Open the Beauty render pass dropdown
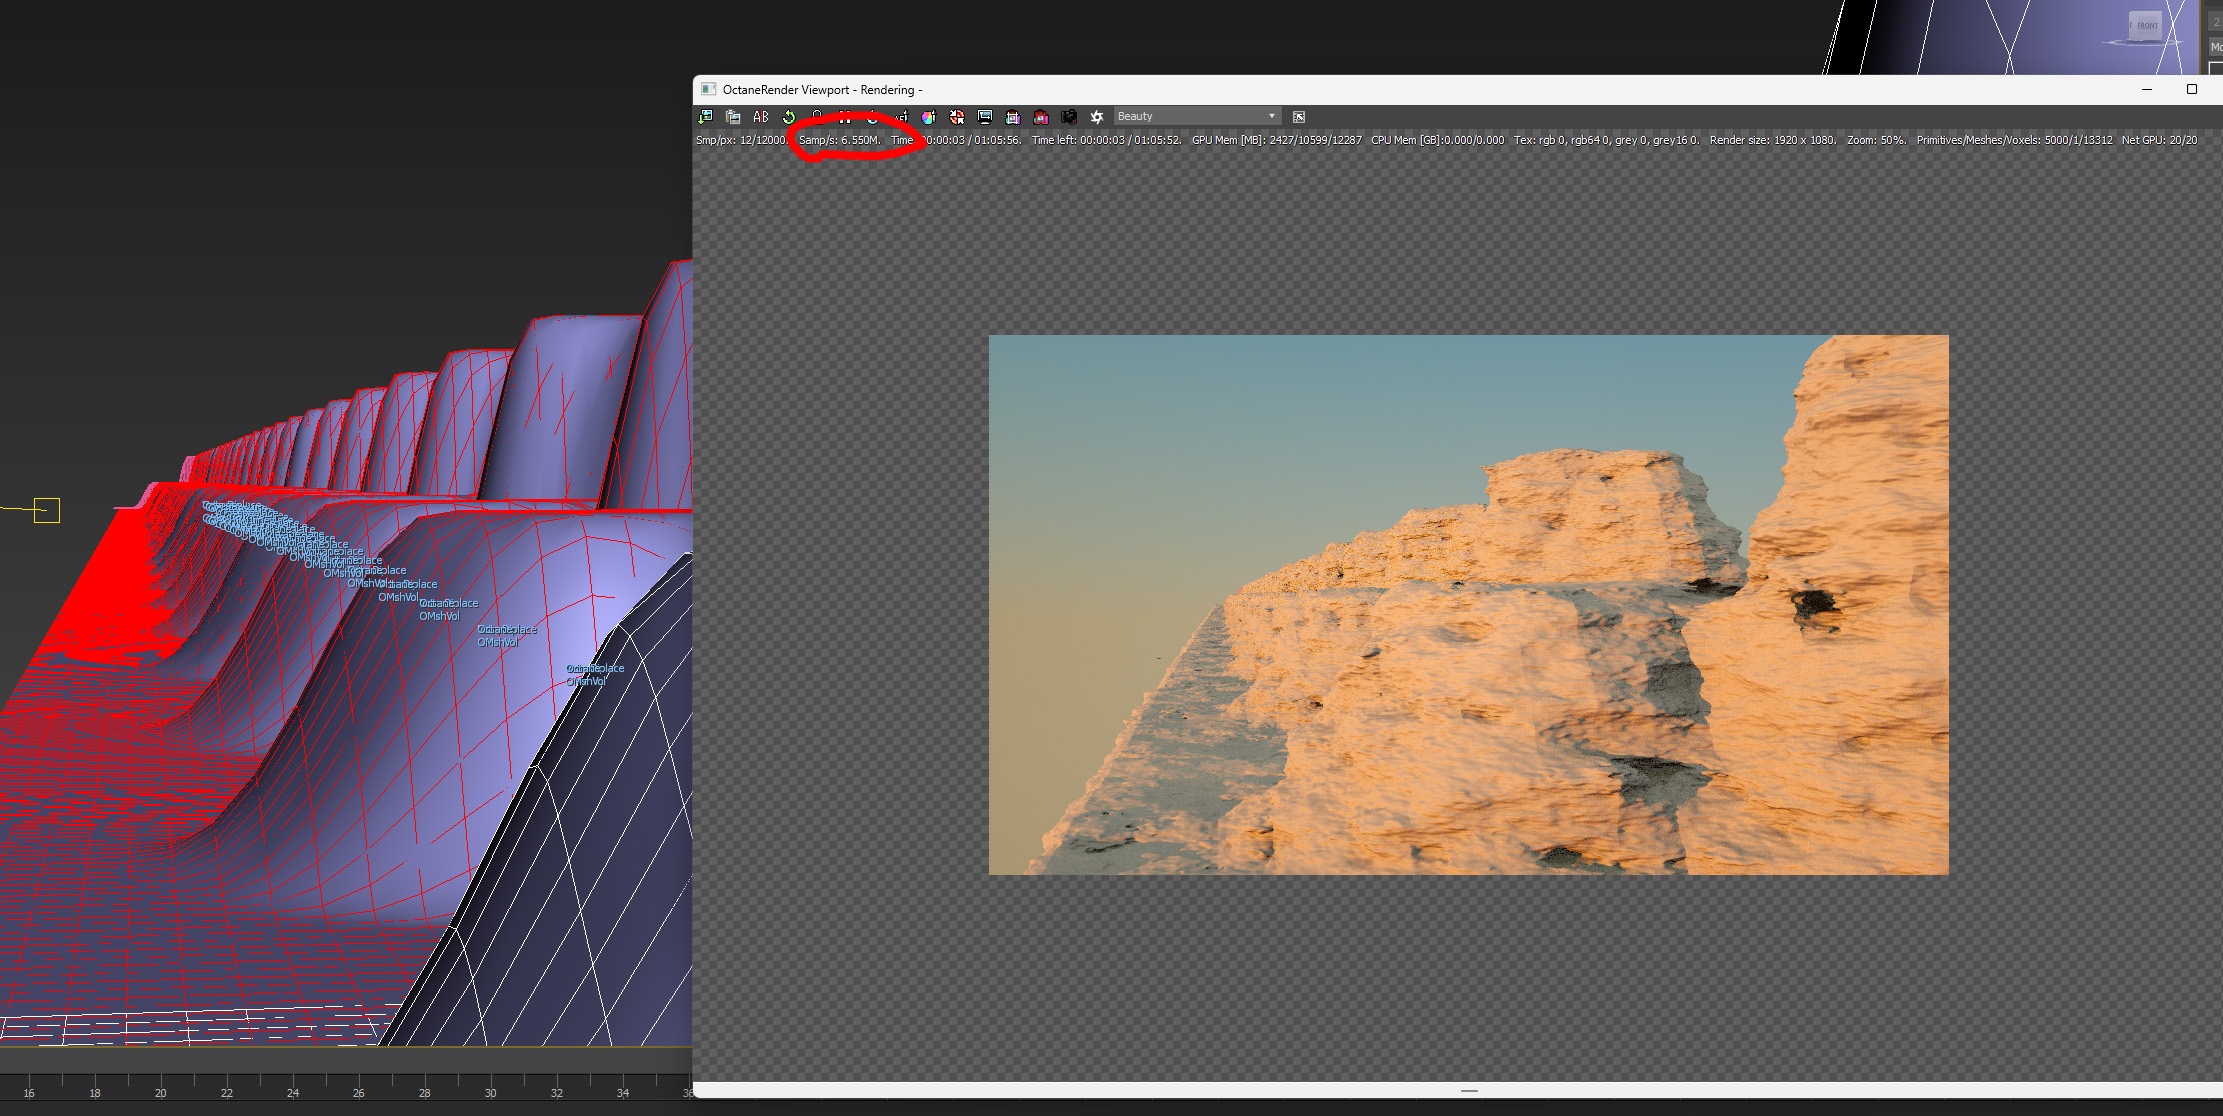 click(1190, 117)
